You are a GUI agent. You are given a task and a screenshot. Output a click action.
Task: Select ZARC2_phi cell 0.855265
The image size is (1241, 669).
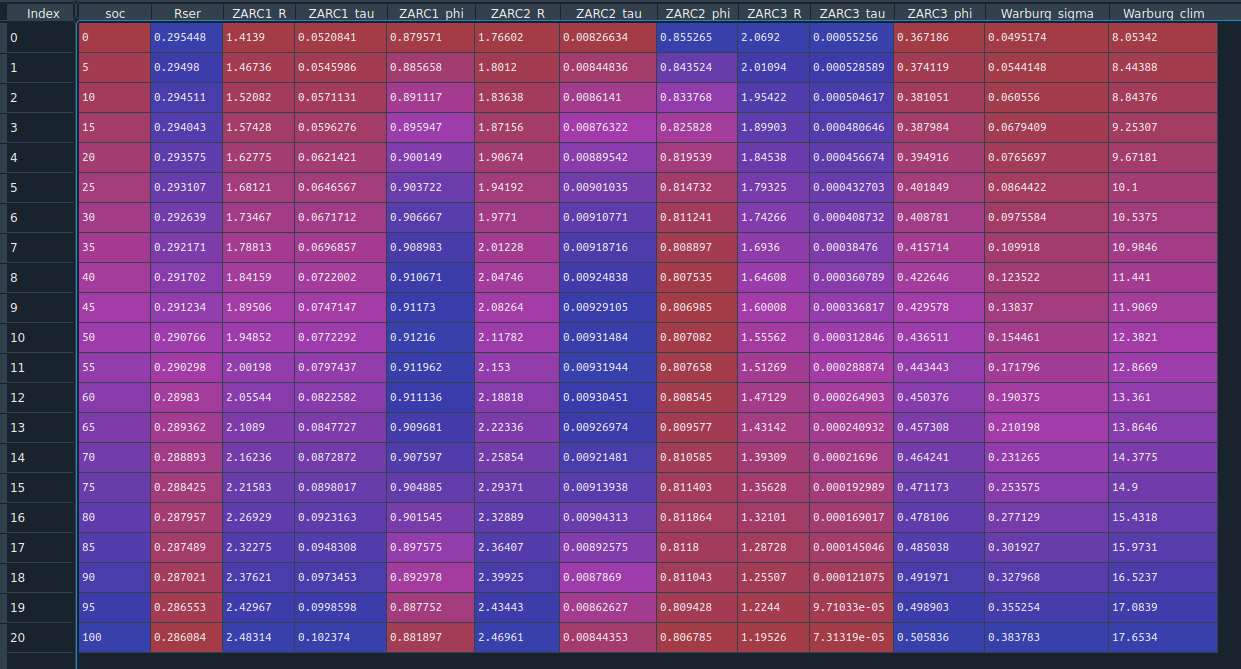coord(697,38)
